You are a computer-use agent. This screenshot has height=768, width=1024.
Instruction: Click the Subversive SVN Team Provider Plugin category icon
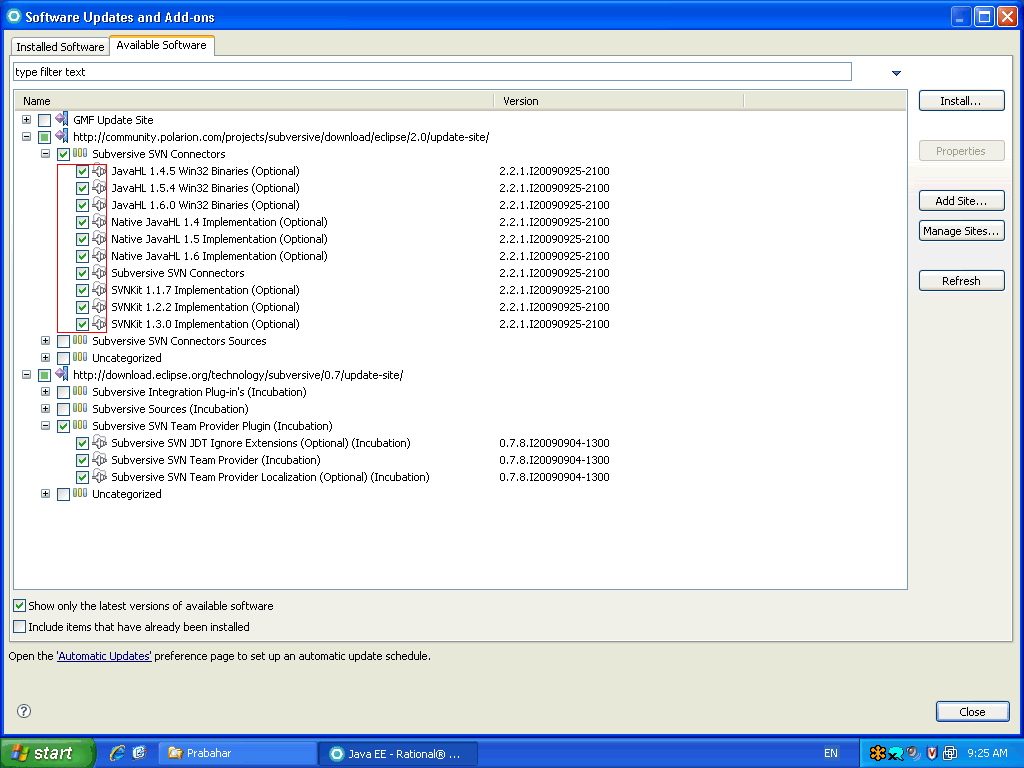[x=80, y=425]
